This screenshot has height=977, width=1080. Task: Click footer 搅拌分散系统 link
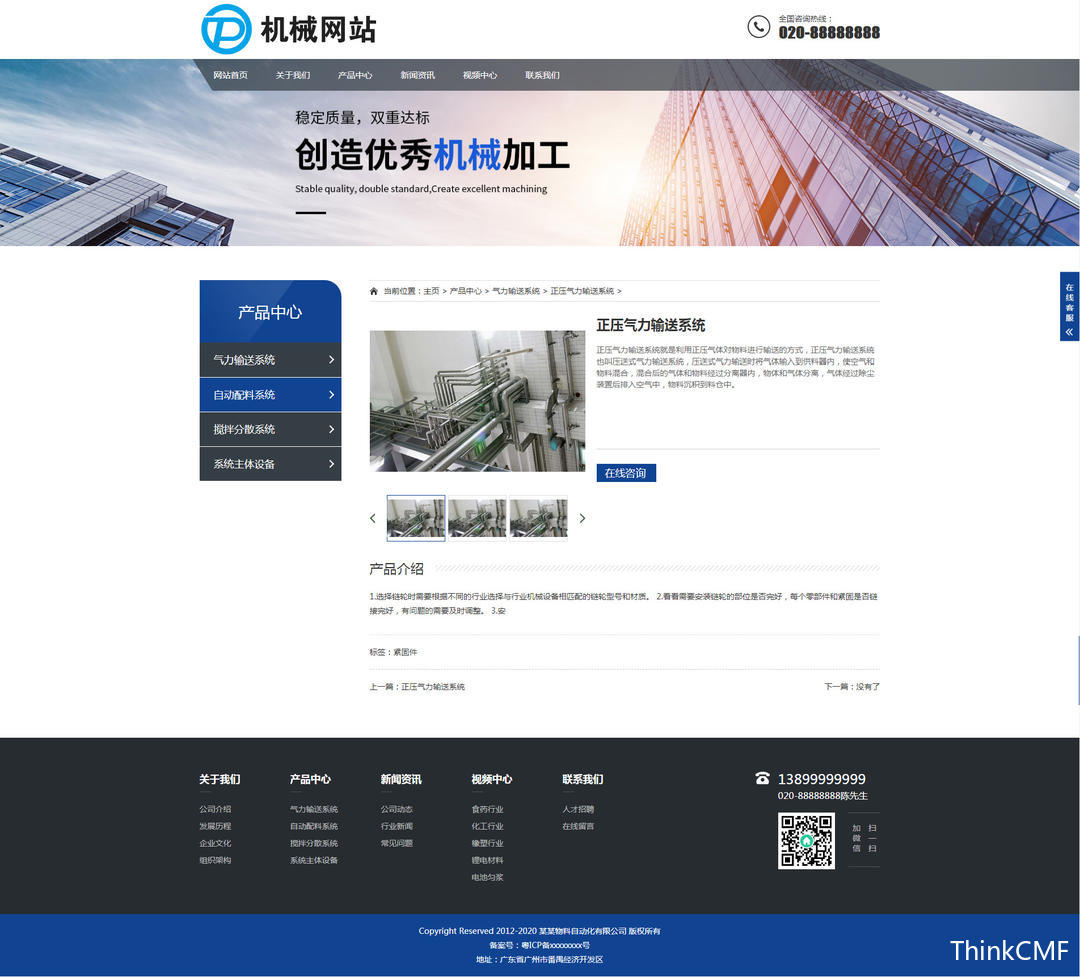[313, 843]
